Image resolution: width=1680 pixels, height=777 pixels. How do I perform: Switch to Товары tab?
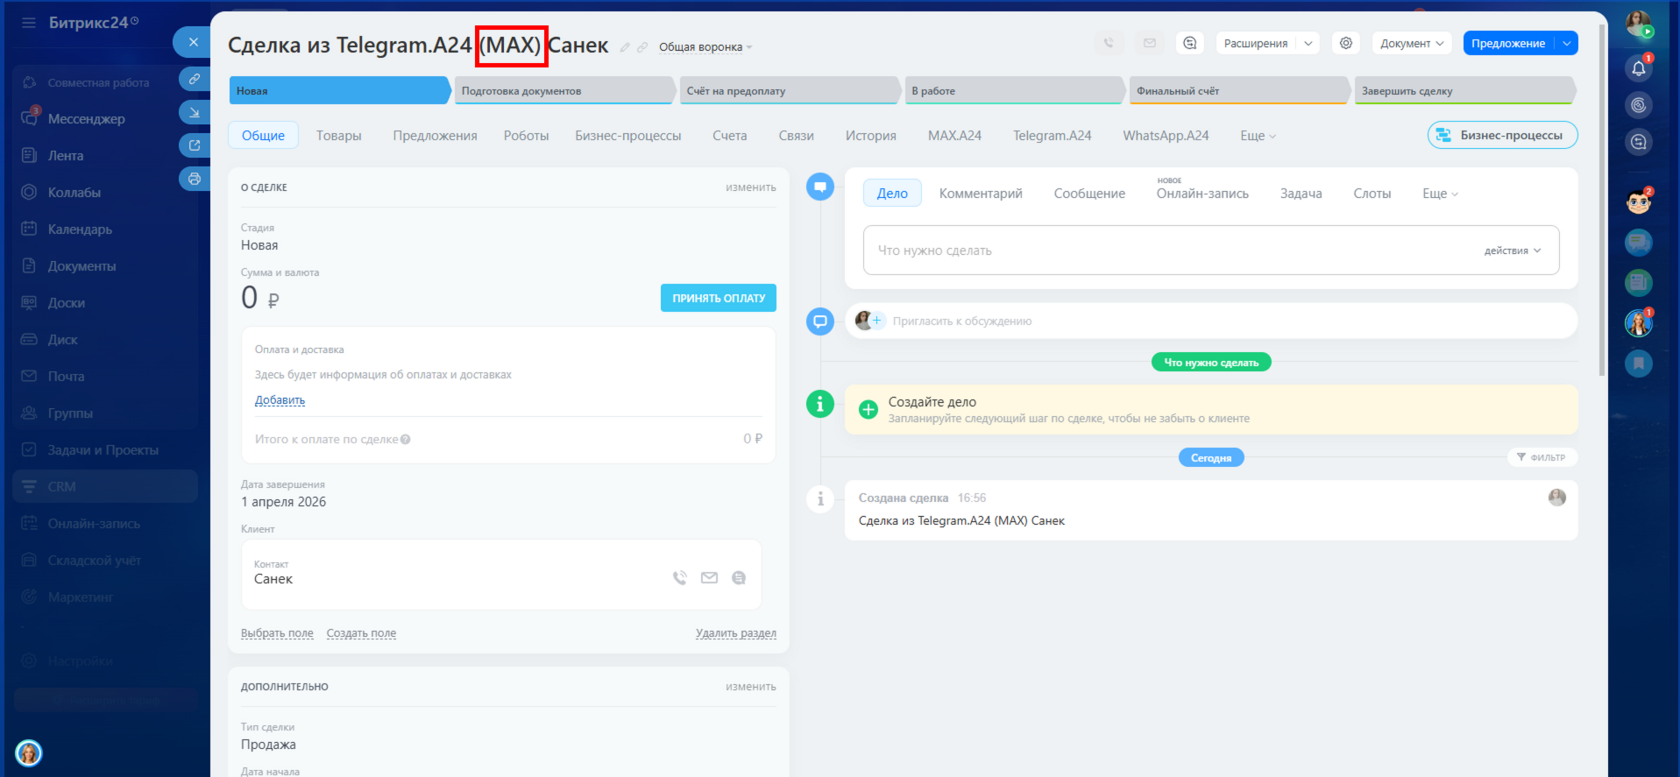pyautogui.click(x=339, y=136)
